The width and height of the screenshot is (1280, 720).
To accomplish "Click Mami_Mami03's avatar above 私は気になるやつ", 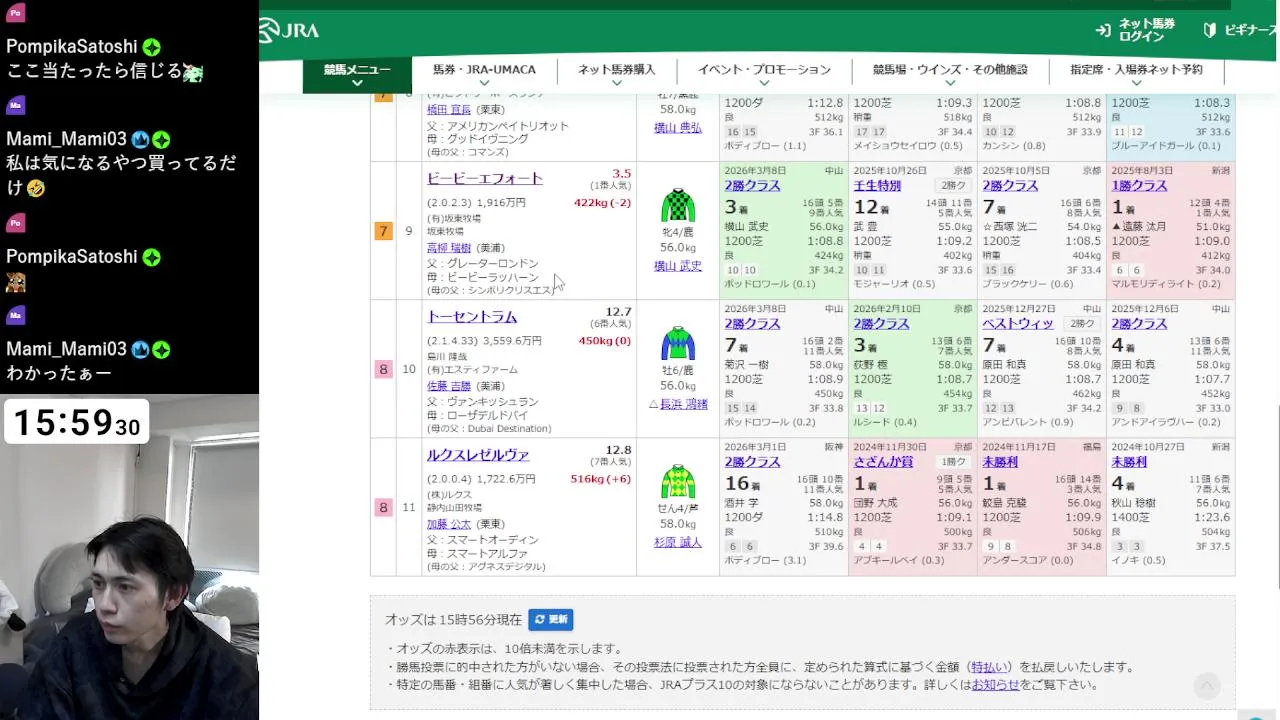I will point(15,105).
